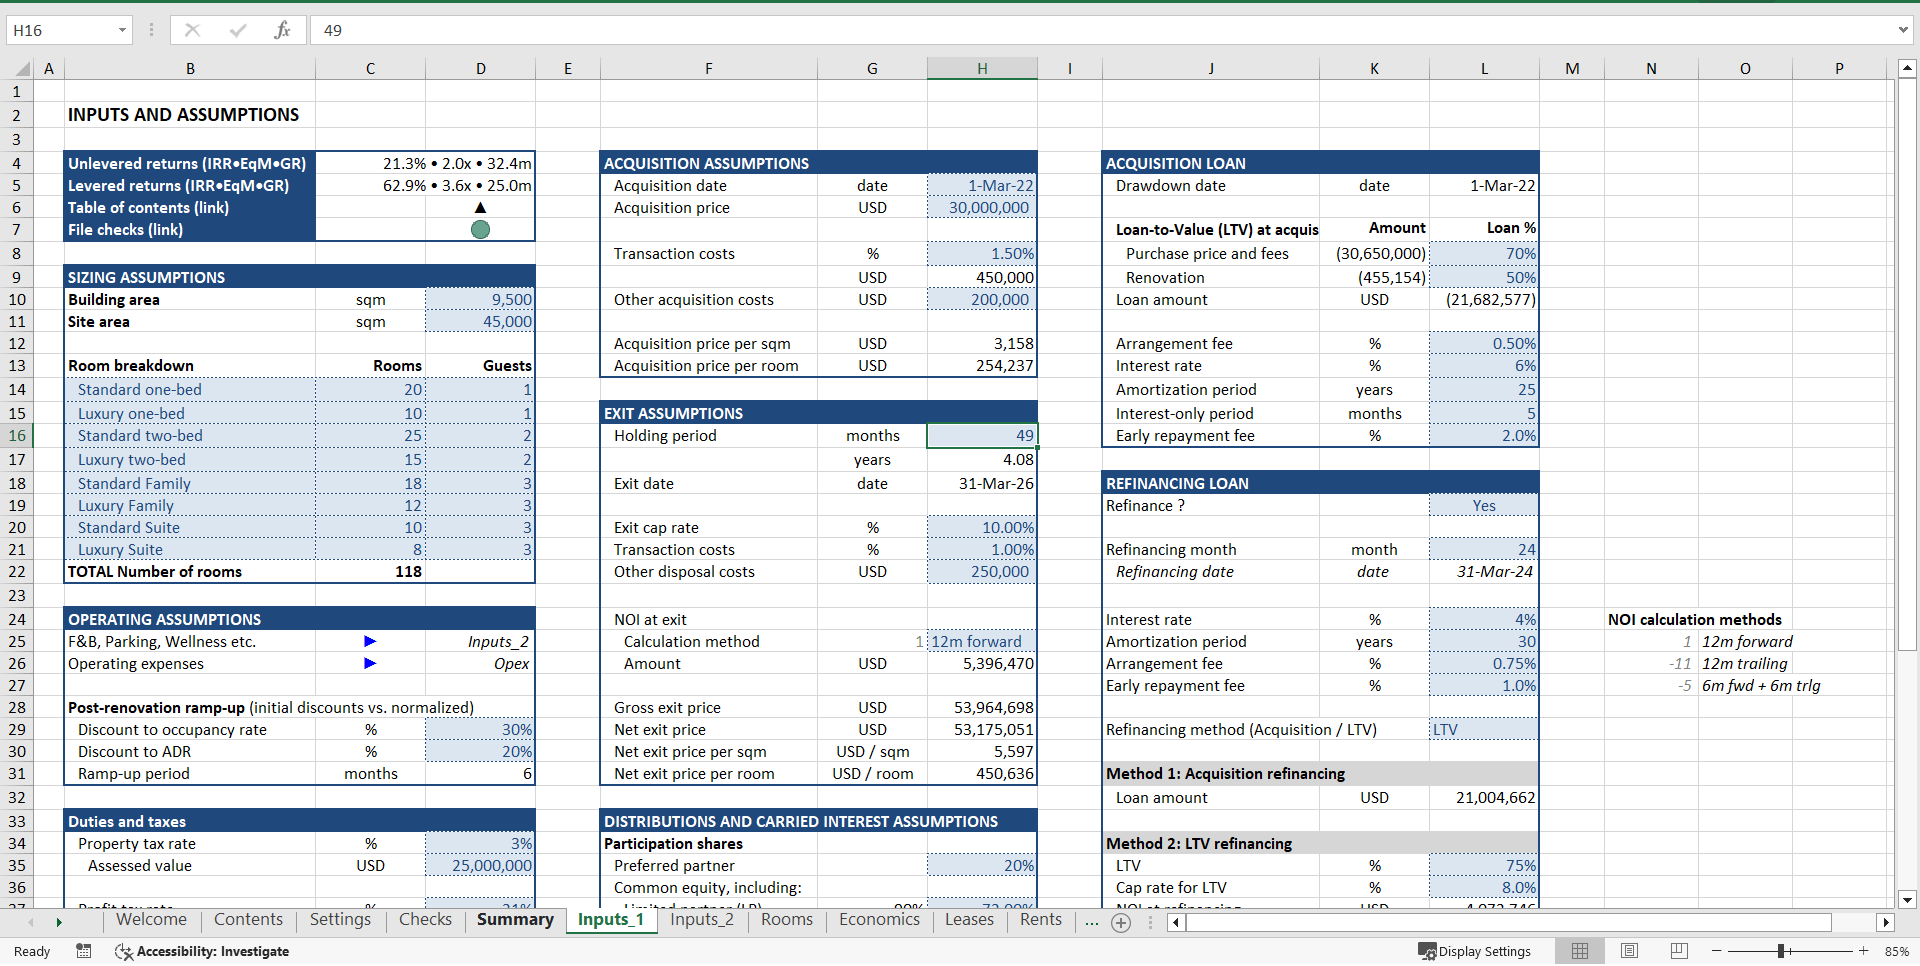Open Display Settings in status bar

tap(1475, 951)
